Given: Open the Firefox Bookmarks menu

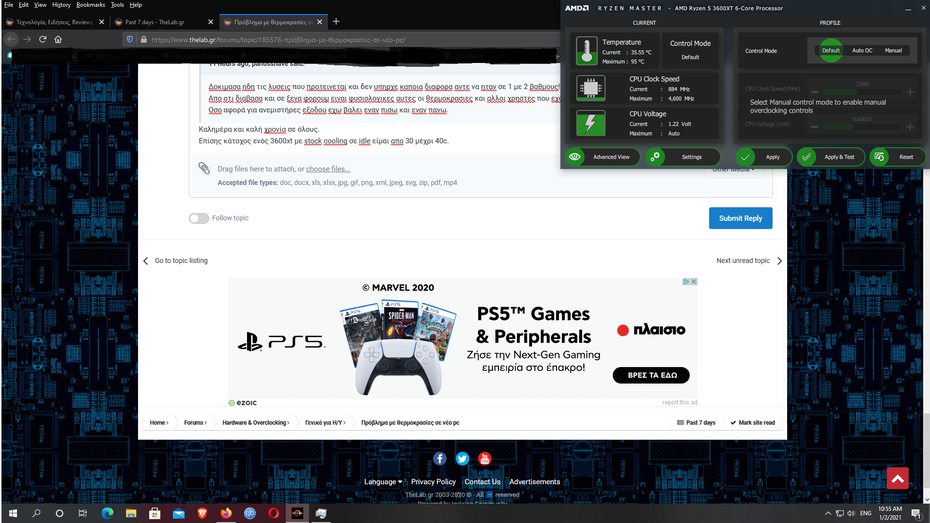Looking at the screenshot, I should (91, 5).
